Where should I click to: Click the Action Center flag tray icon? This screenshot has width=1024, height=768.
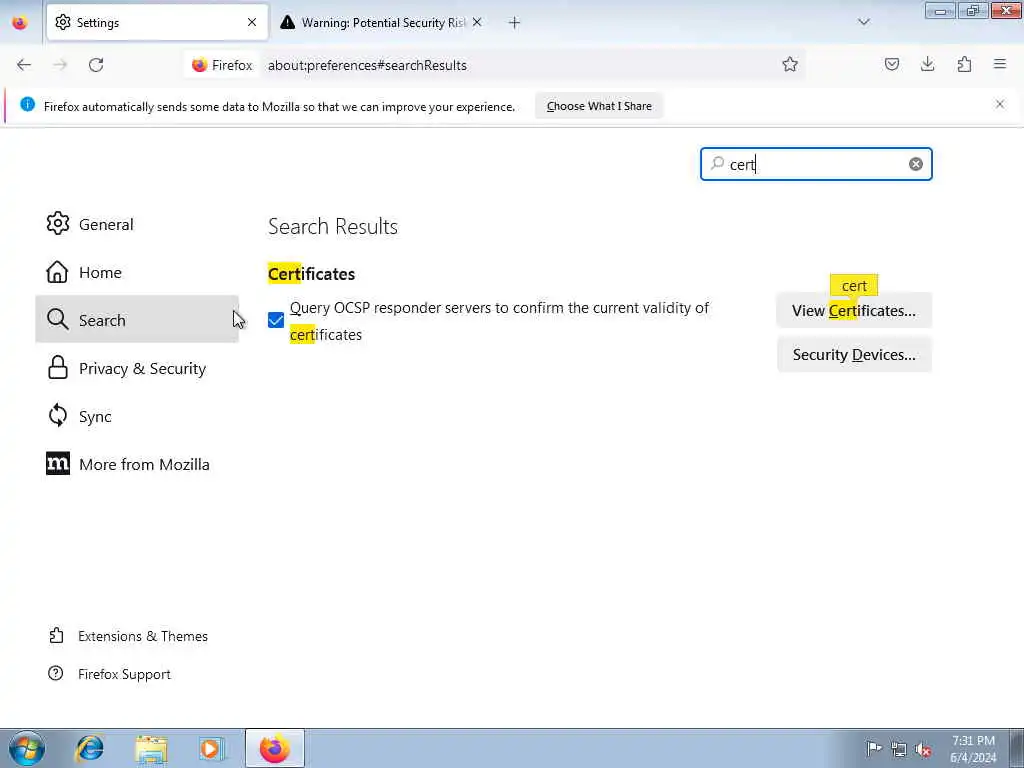(x=874, y=748)
